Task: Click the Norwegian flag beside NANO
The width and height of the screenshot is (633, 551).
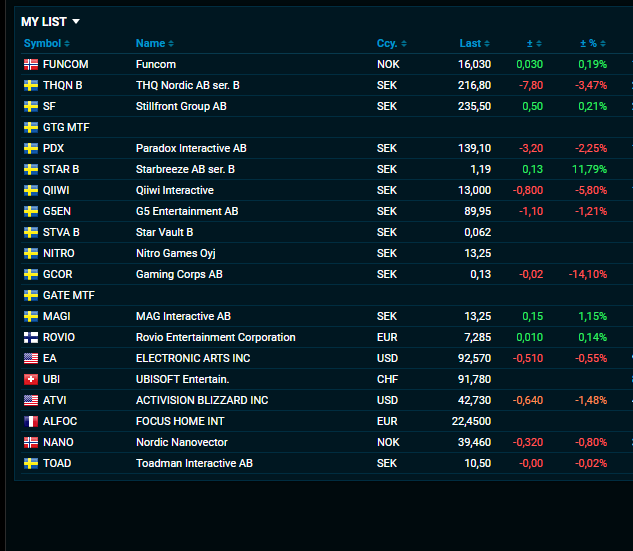Action: click(31, 442)
